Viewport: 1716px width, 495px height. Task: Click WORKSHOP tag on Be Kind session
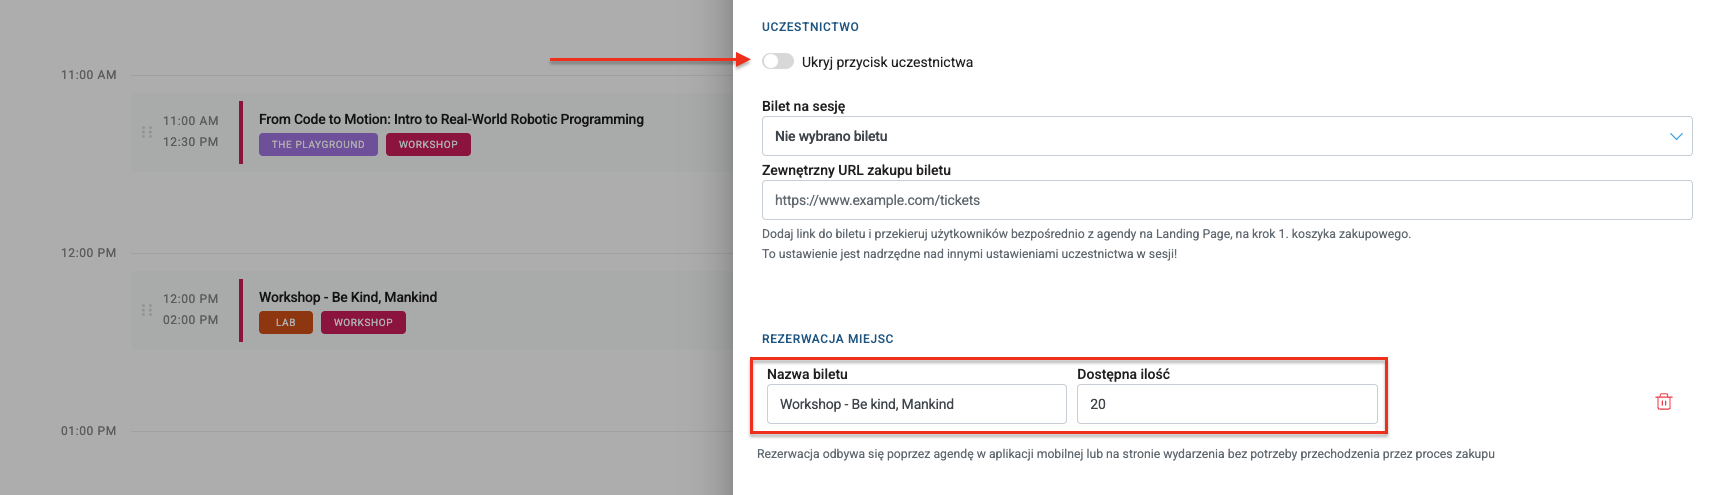click(x=363, y=323)
